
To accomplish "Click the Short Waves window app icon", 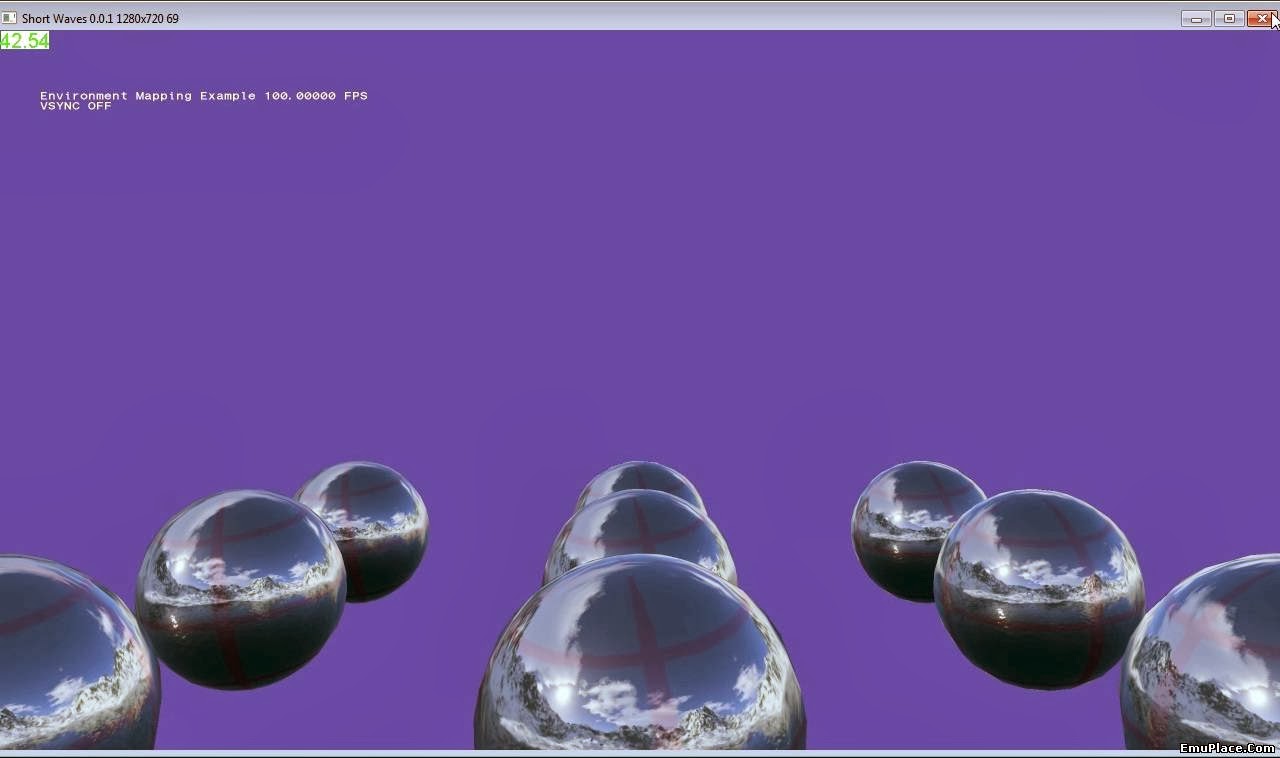I will point(9,18).
